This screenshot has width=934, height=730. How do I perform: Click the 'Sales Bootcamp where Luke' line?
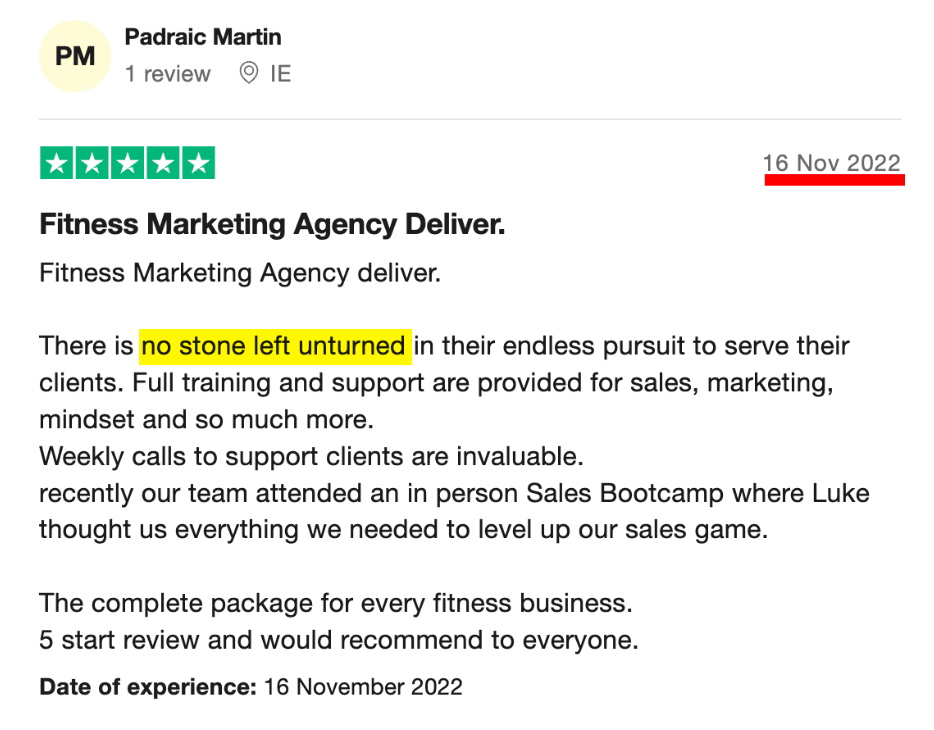pyautogui.click(x=454, y=494)
